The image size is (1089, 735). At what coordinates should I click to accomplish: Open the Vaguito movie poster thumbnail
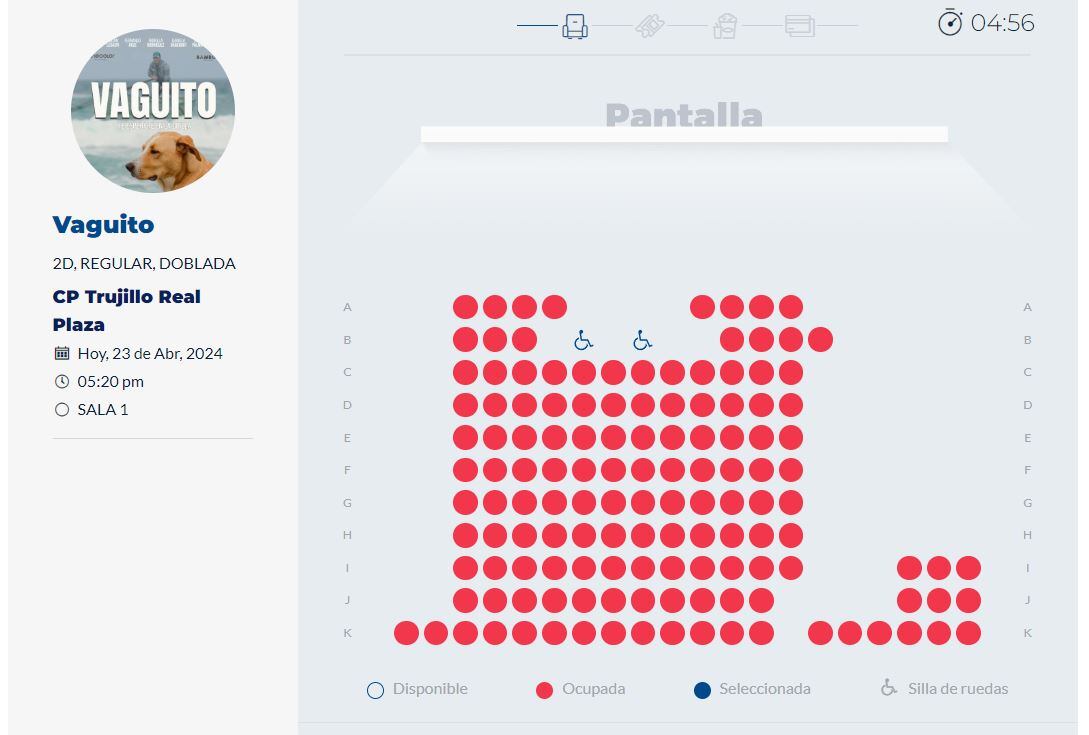[153, 110]
